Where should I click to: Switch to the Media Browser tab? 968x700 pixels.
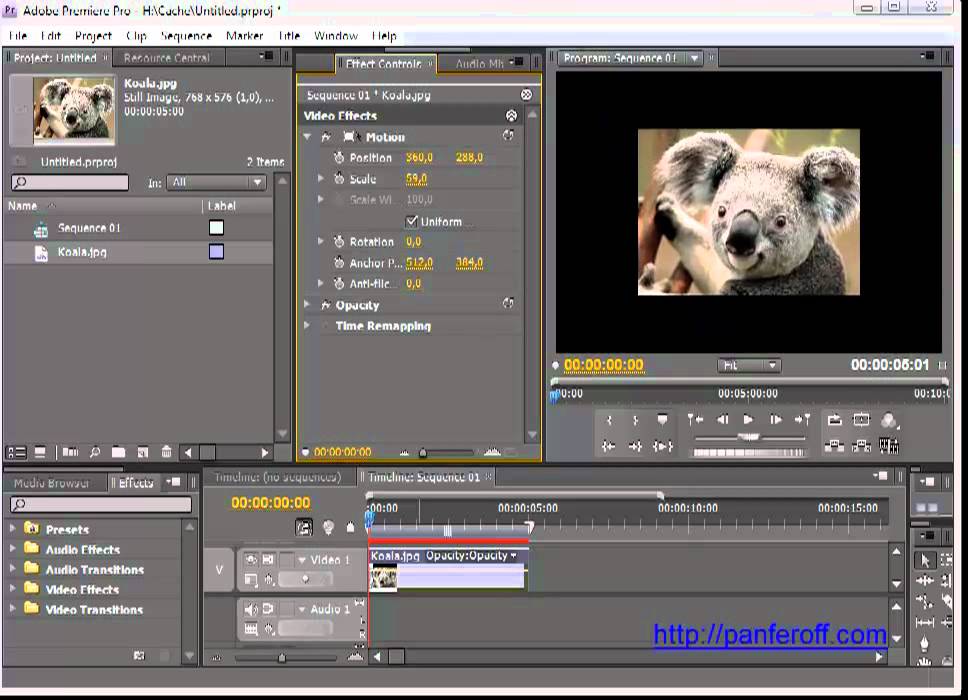(52, 483)
